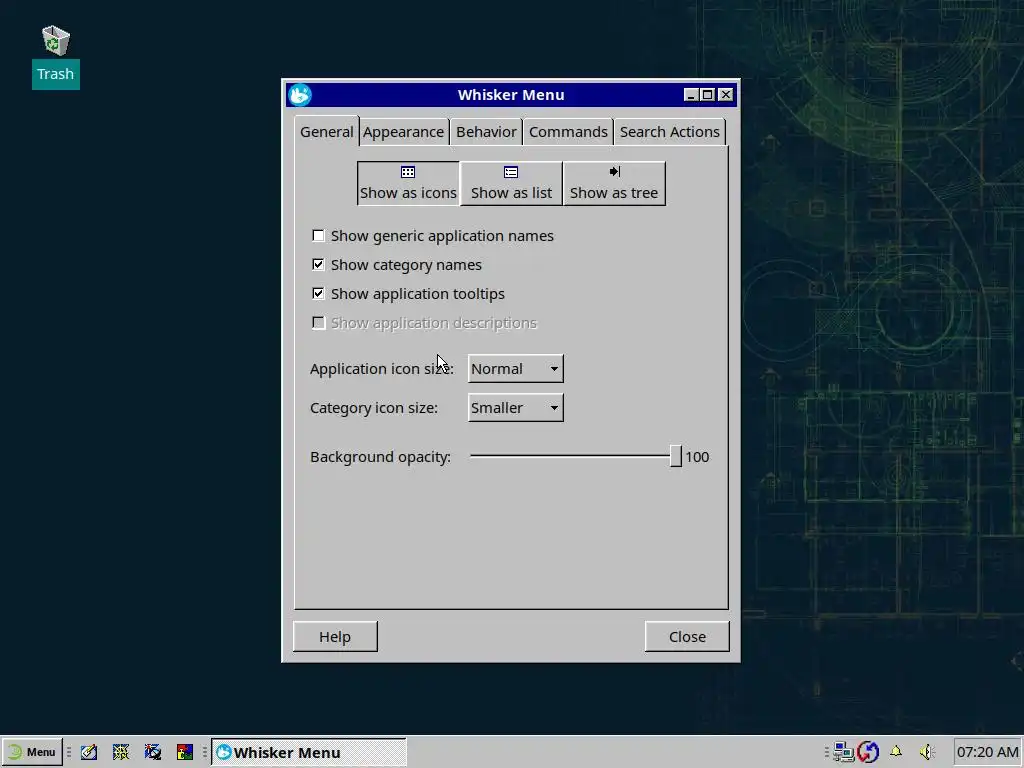Open the network tray icon
Viewport: 1024px width, 768px height.
point(843,752)
